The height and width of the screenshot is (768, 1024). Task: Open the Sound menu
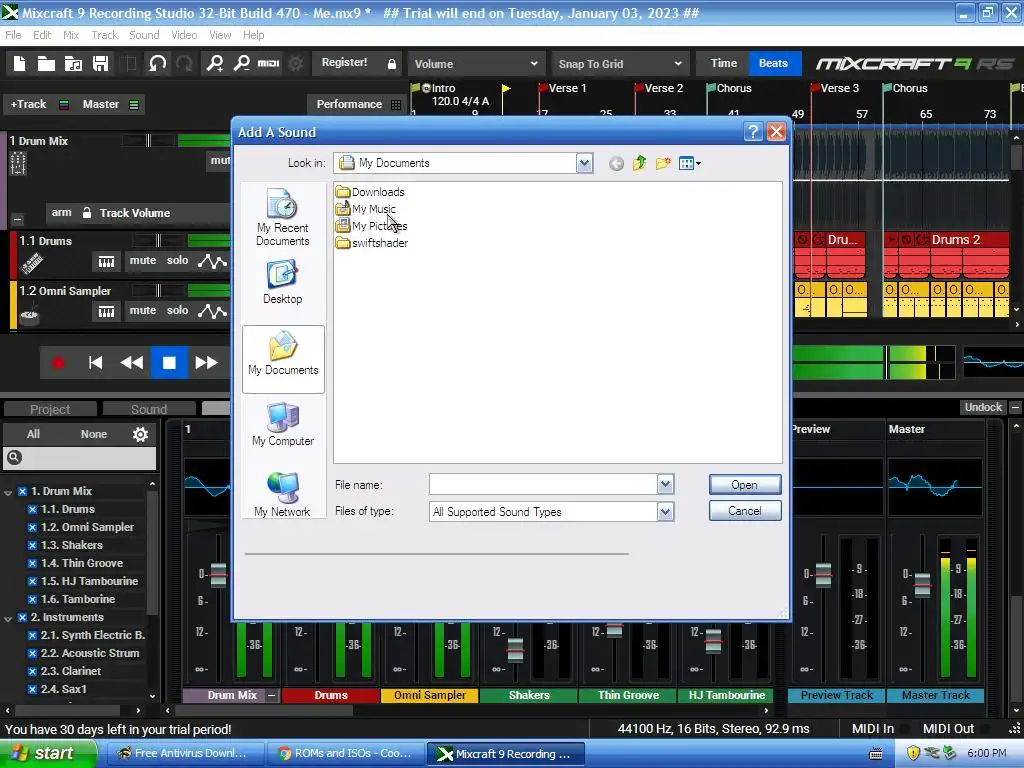[144, 35]
